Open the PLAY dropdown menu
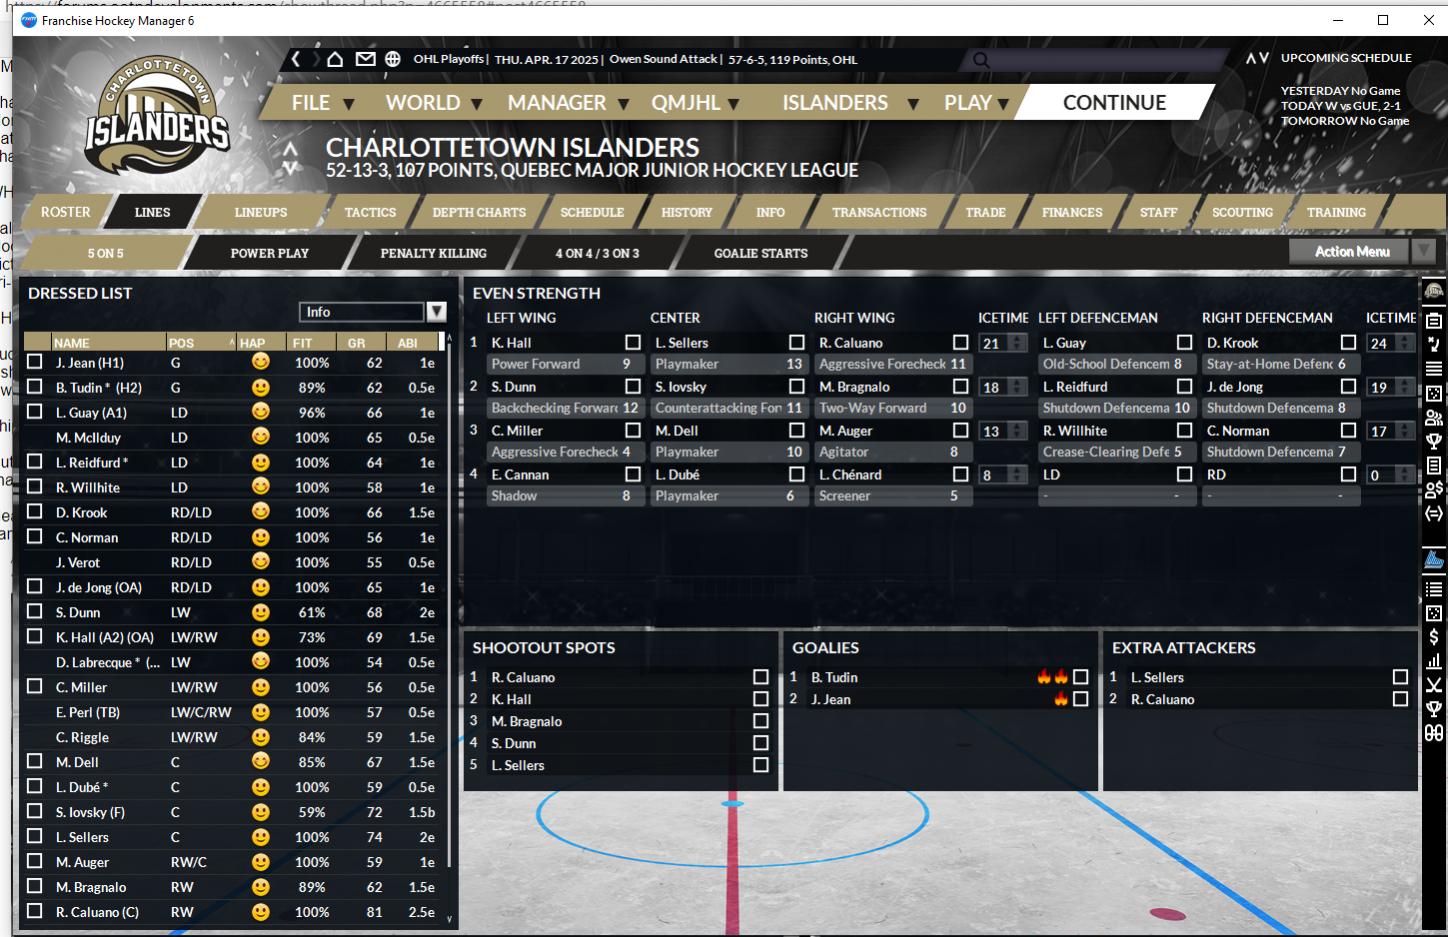This screenshot has width=1448, height=937. coord(977,103)
